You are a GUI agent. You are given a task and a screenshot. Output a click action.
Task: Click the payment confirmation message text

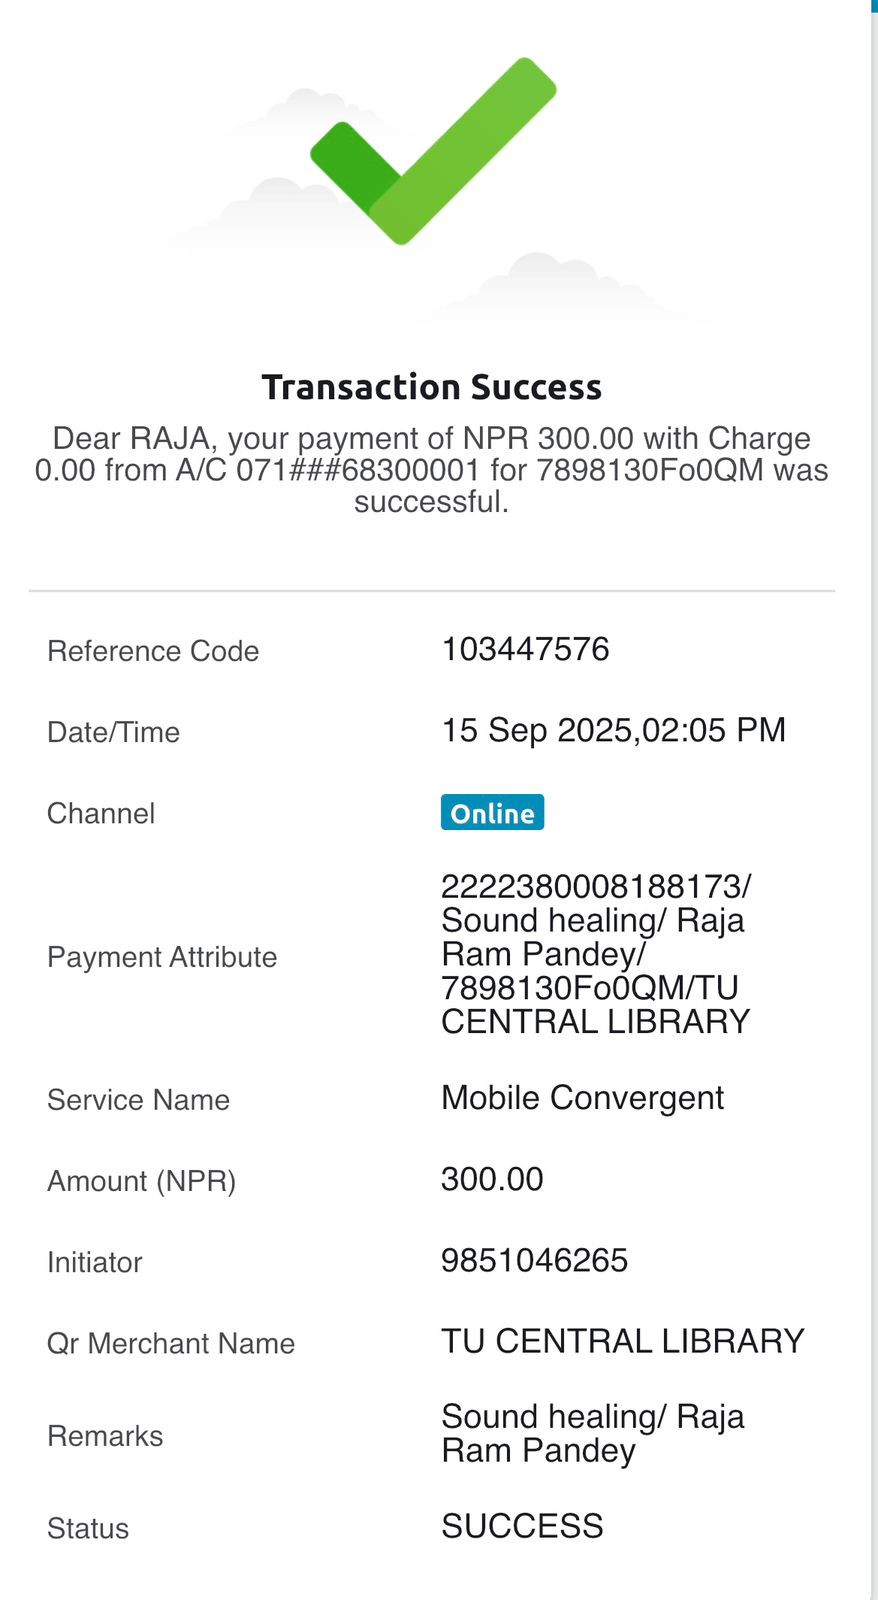pyautogui.click(x=432, y=470)
